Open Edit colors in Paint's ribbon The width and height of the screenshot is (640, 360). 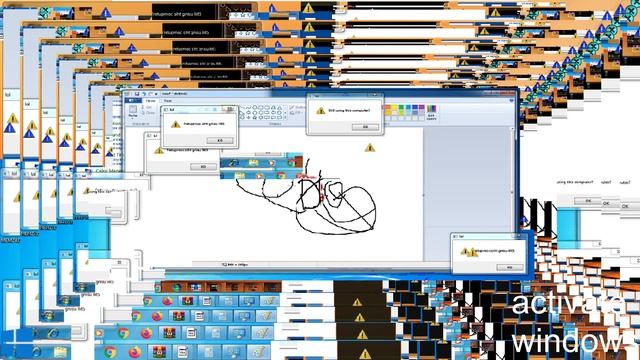click(431, 113)
